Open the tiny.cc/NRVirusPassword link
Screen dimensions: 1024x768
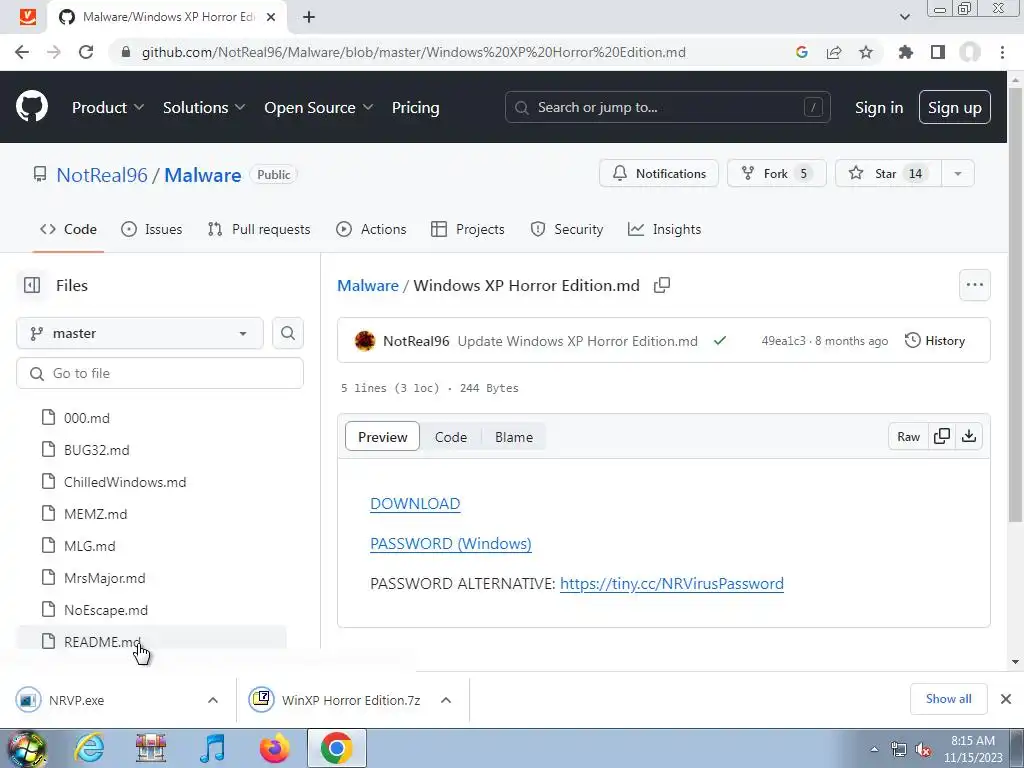[672, 583]
